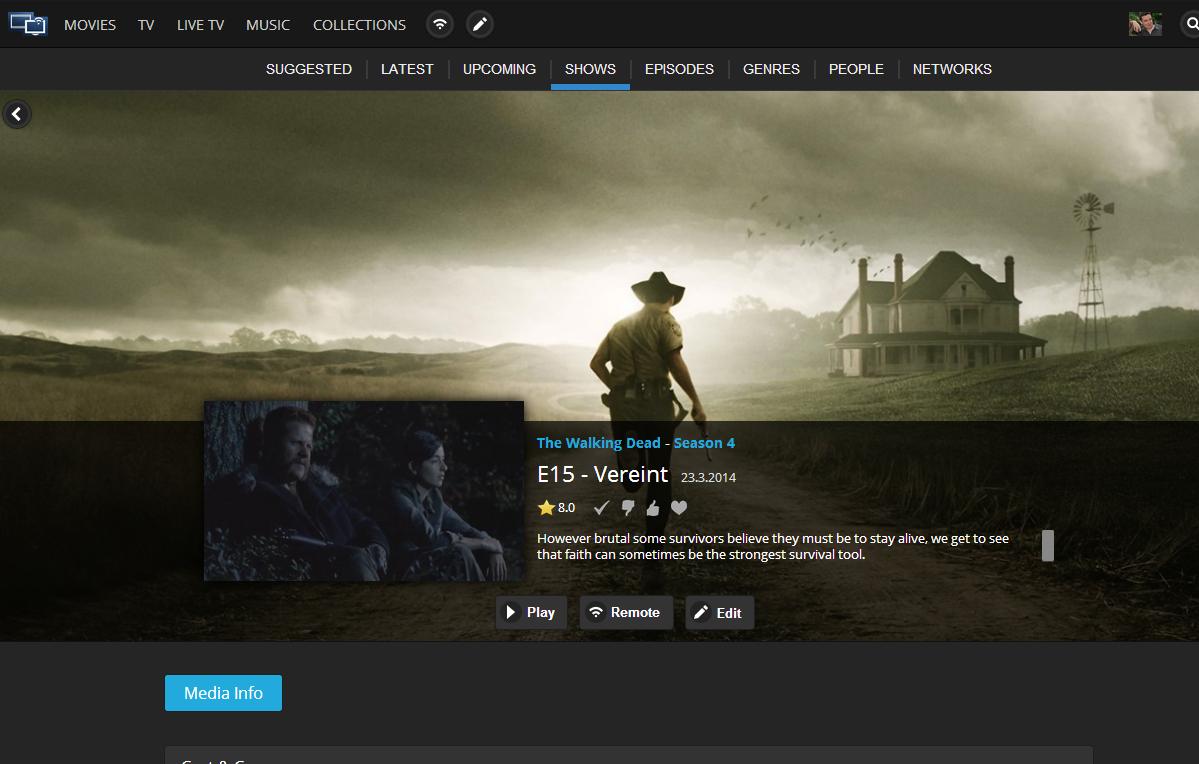Viewport: 1199px width, 764px height.
Task: Click the air date 23.3.2014
Action: [709, 477]
